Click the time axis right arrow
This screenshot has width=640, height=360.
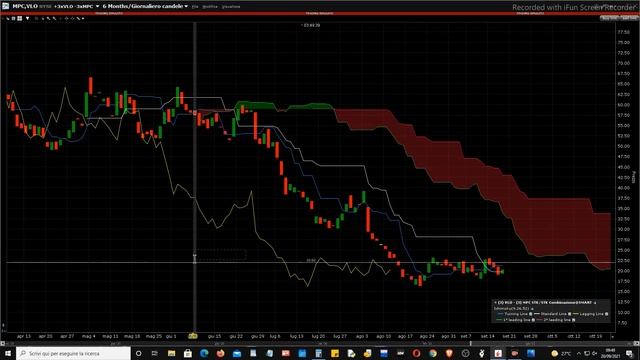tap(612, 336)
